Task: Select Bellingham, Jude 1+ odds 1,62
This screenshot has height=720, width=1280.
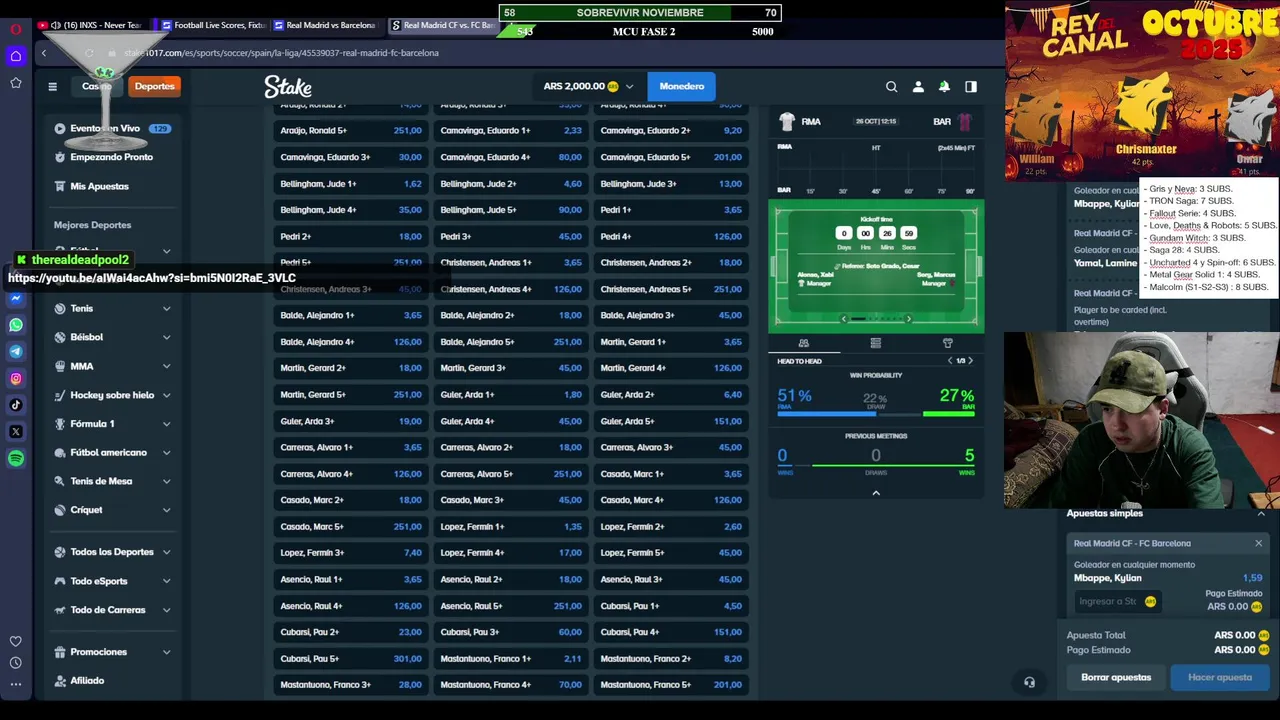Action: (351, 184)
